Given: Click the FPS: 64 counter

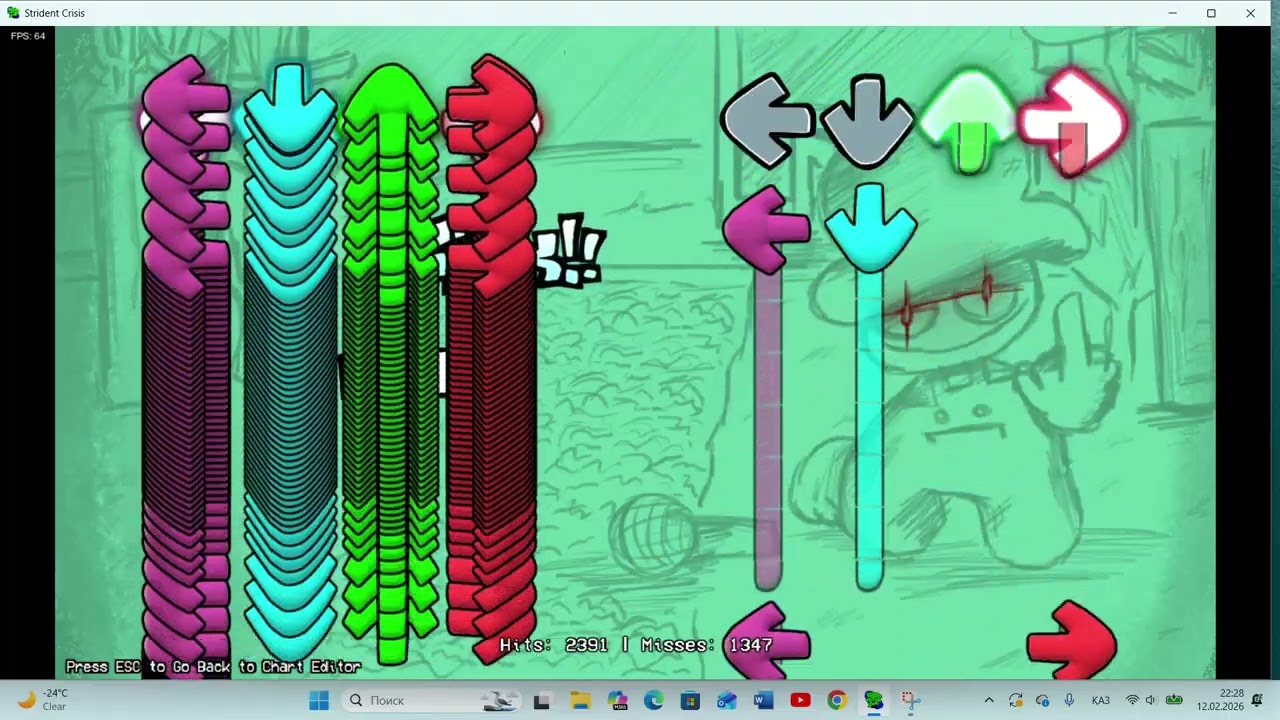Looking at the screenshot, I should point(28,36).
